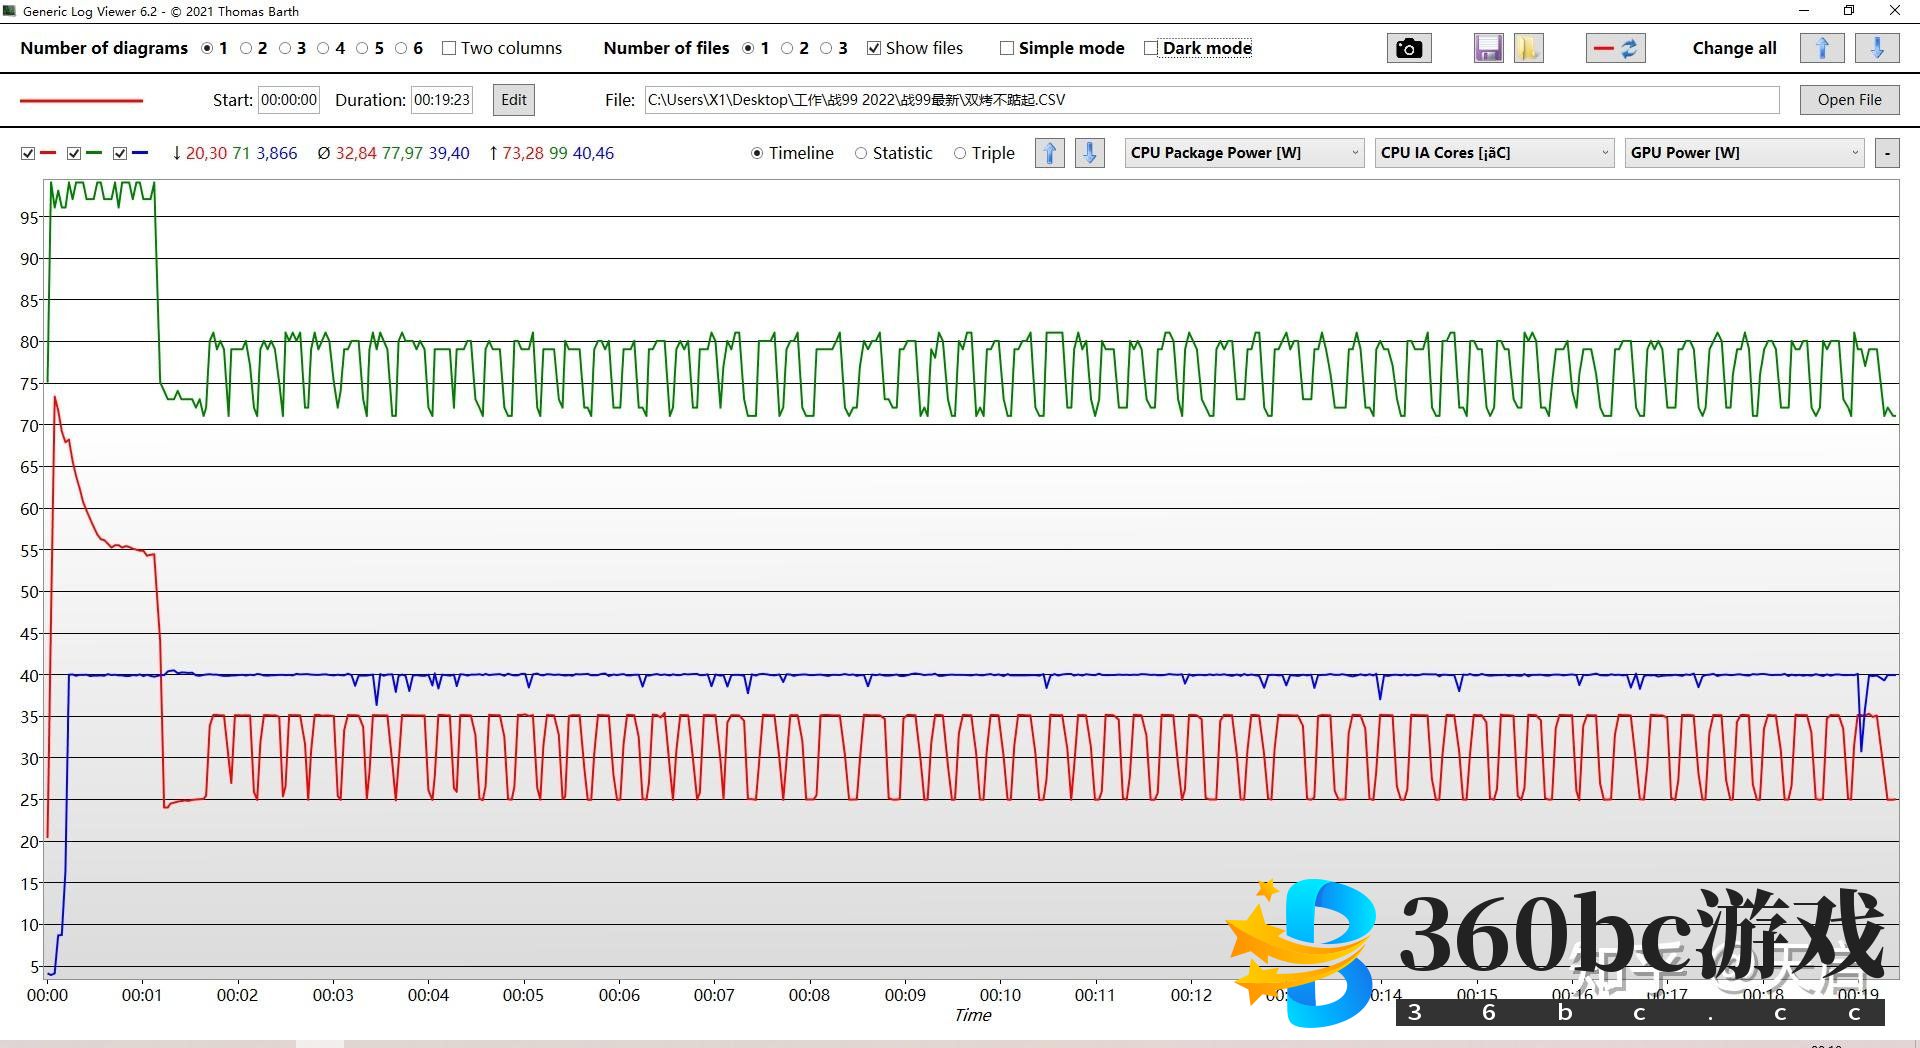The width and height of the screenshot is (1920, 1048).
Task: Click the red line color sample
Action: coord(82,100)
